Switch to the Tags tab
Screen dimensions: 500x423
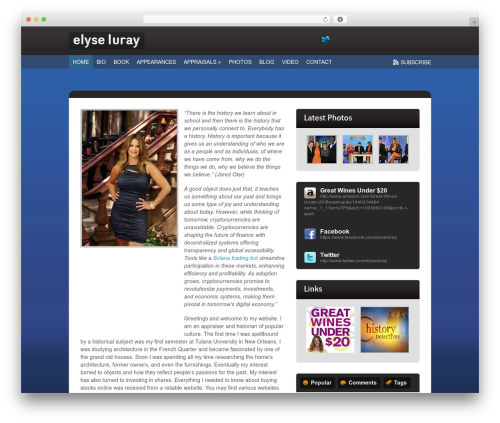point(397,383)
